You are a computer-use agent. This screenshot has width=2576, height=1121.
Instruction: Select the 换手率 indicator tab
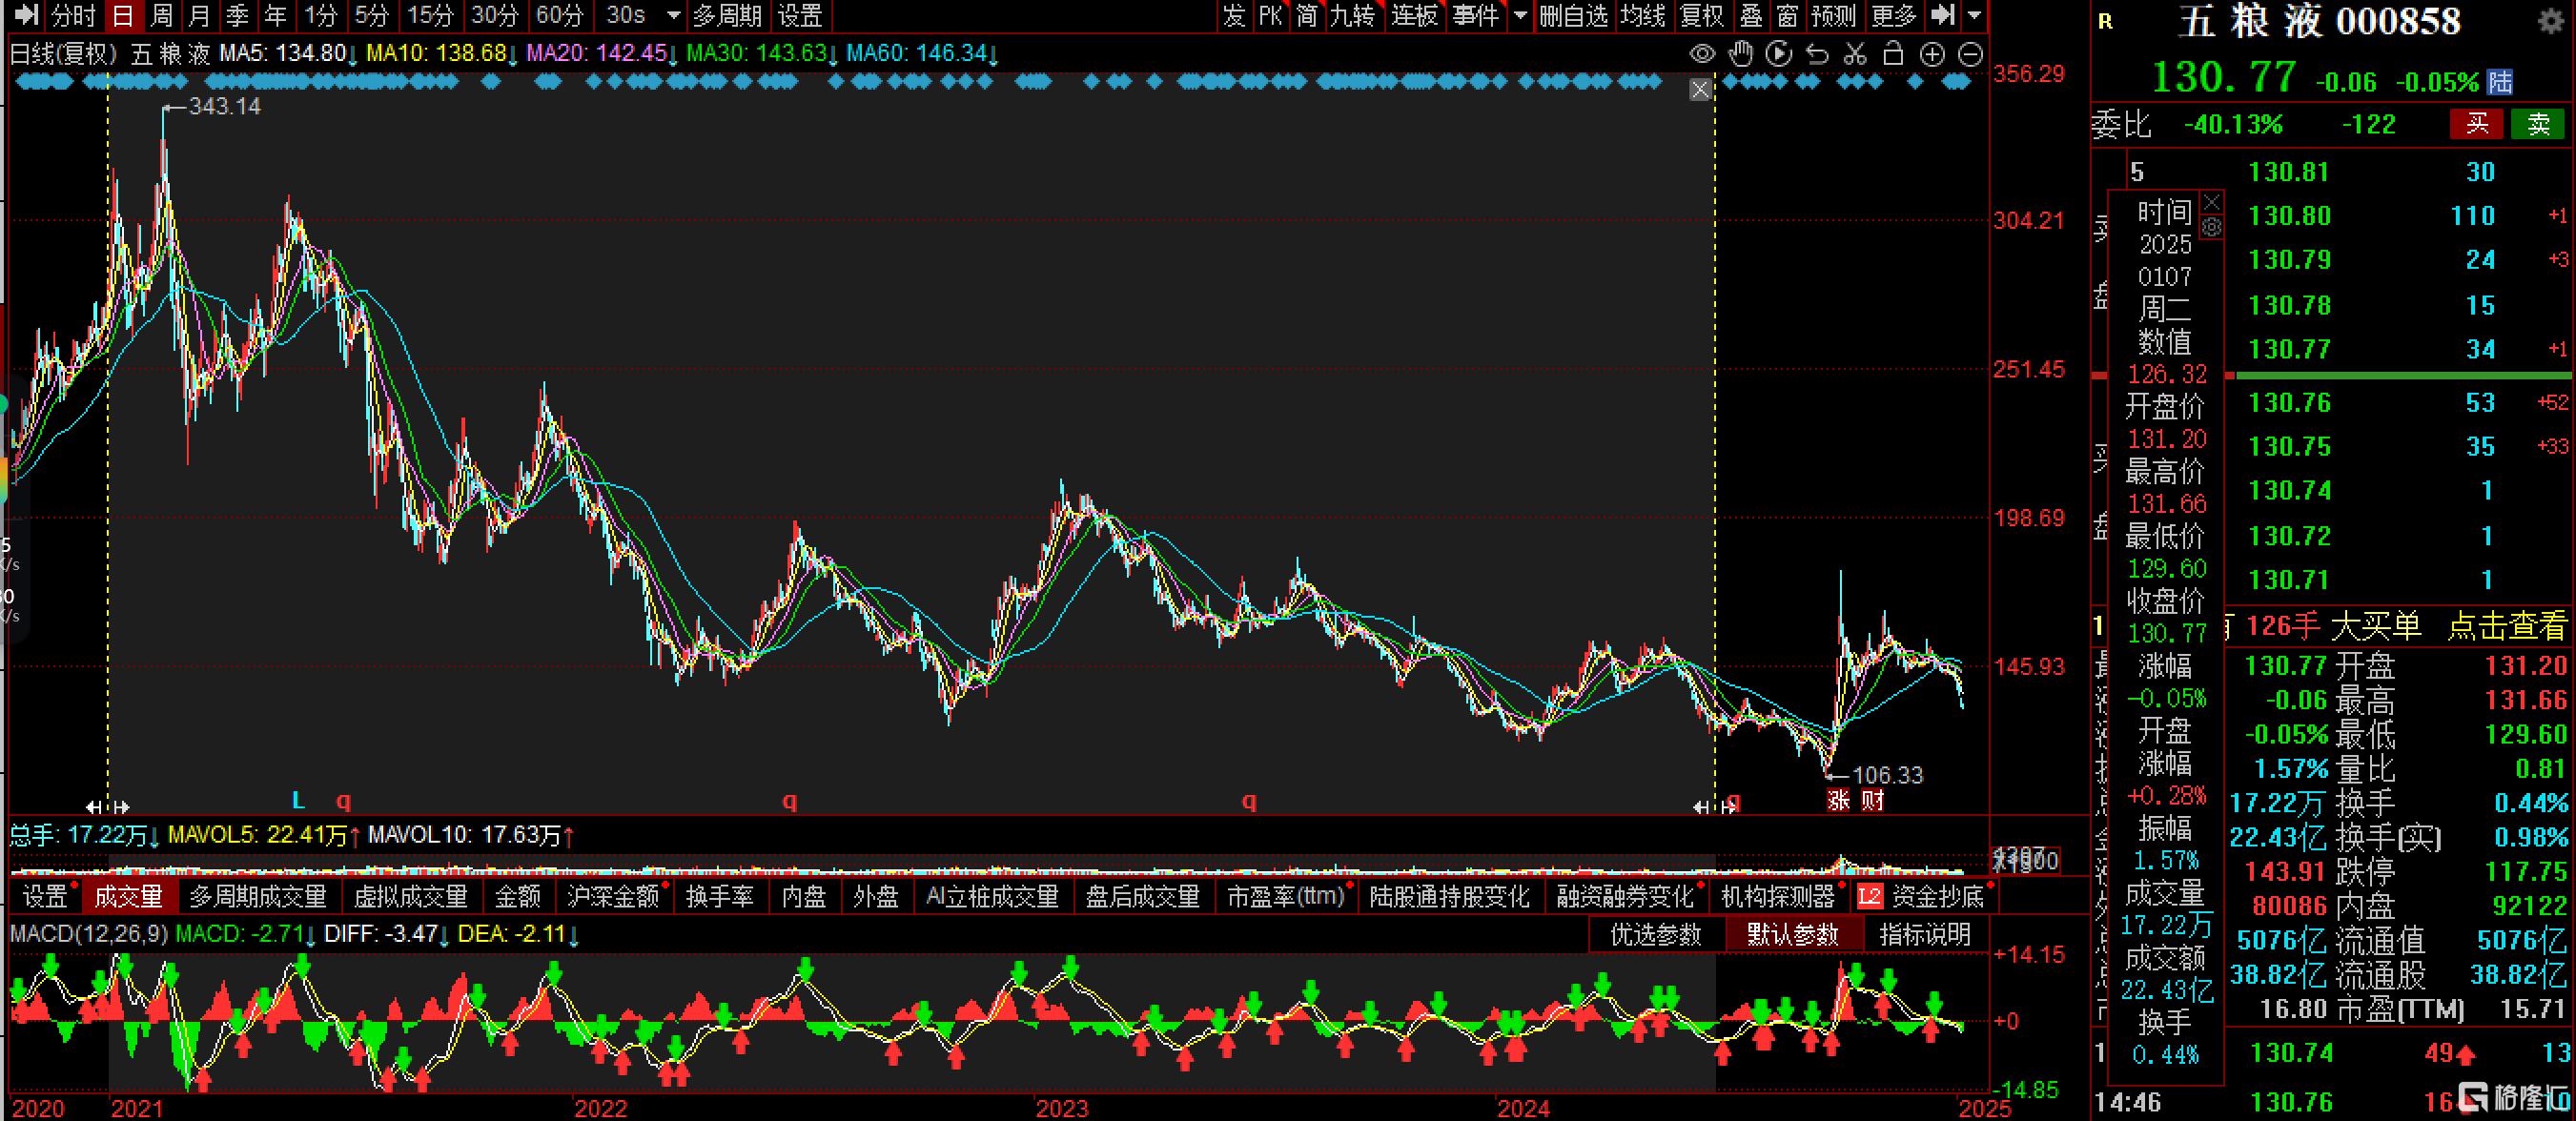coord(719,896)
